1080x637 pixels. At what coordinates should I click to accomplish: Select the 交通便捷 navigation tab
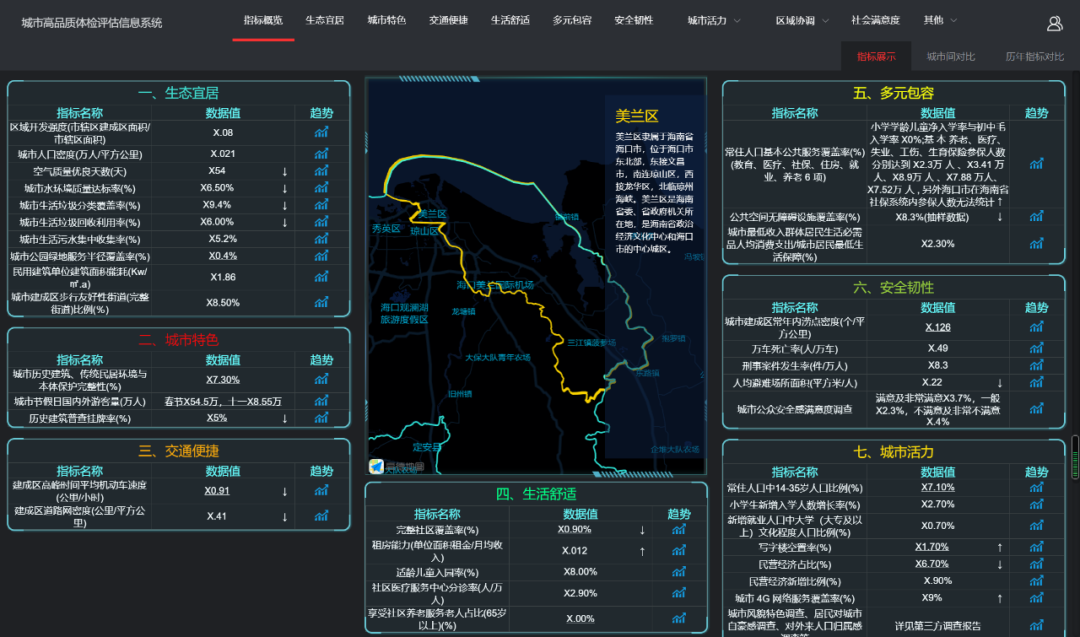pos(448,21)
